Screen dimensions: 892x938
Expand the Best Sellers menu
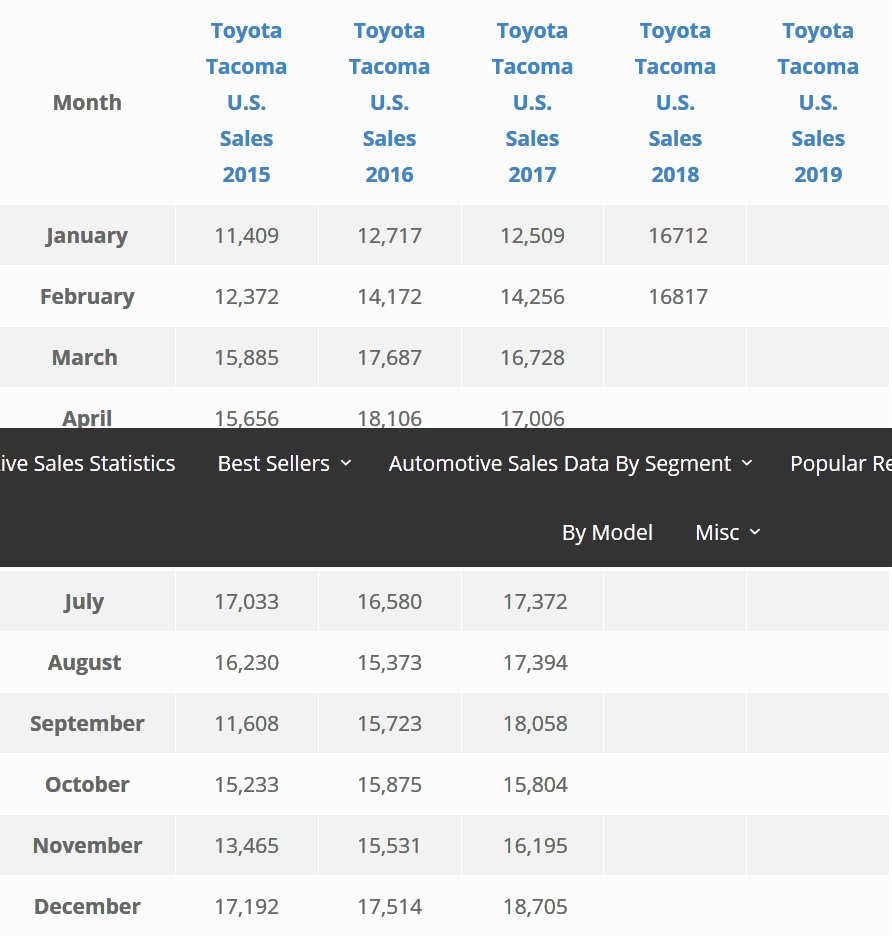pyautogui.click(x=284, y=464)
